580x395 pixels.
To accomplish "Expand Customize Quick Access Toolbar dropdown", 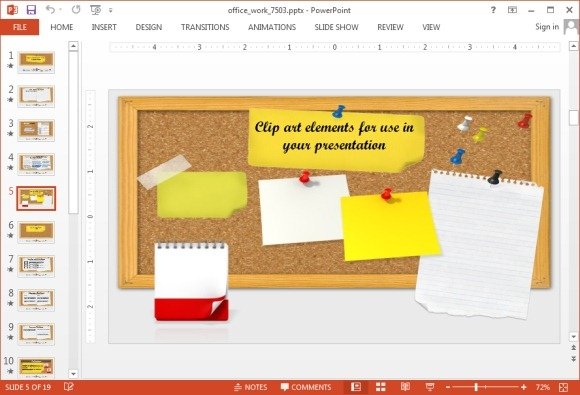I will point(111,10).
